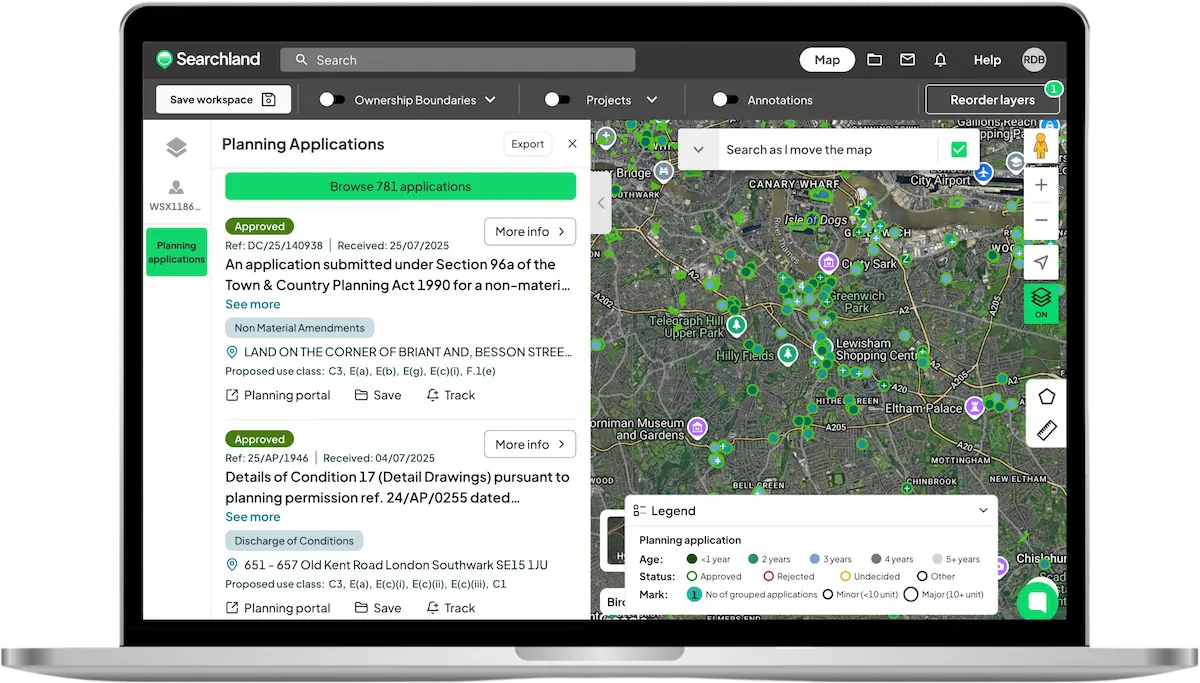Expand Ownership Boundaries dropdown arrow
Image resolution: width=1200 pixels, height=683 pixels.
pos(490,100)
